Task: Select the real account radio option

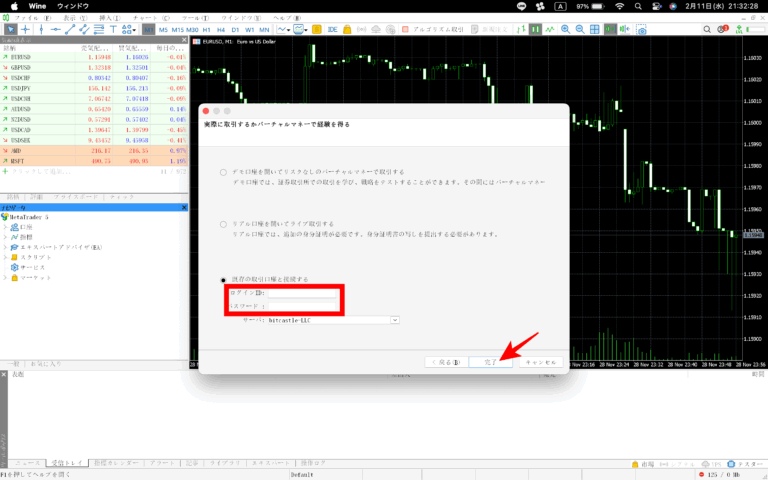Action: point(223,224)
